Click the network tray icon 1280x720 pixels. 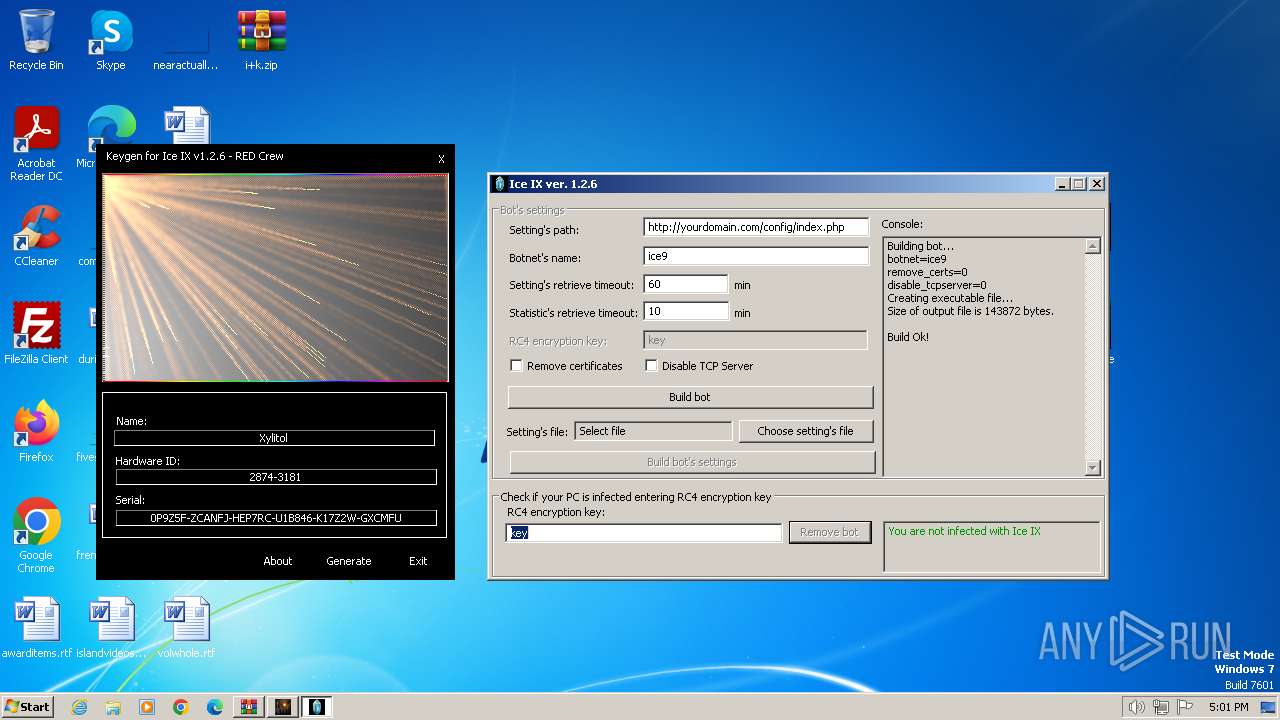[x=1161, y=707]
